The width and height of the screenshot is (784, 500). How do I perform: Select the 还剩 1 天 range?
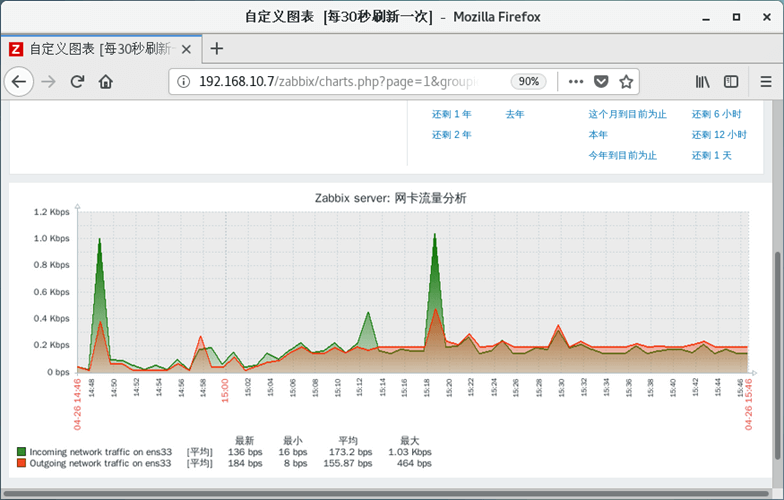click(712, 156)
